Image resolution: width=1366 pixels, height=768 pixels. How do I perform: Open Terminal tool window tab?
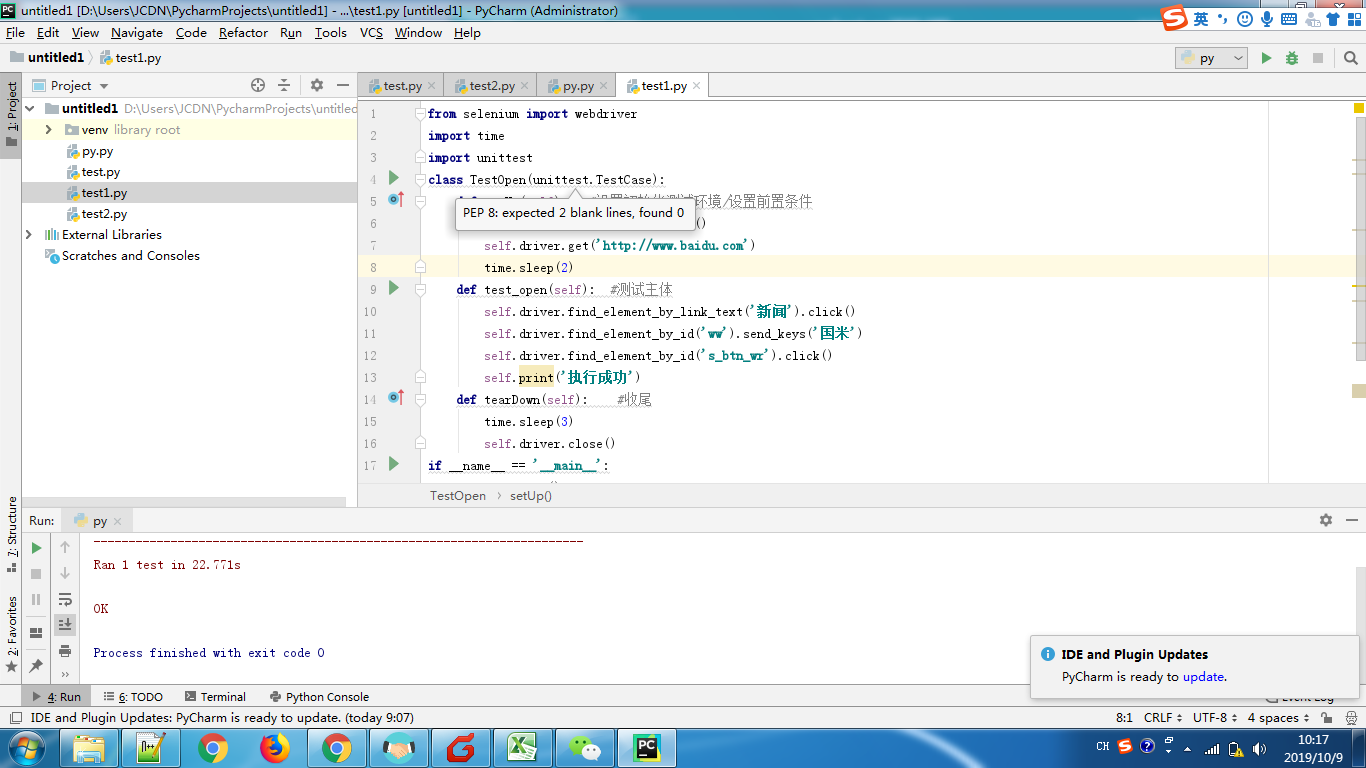pyautogui.click(x=215, y=697)
